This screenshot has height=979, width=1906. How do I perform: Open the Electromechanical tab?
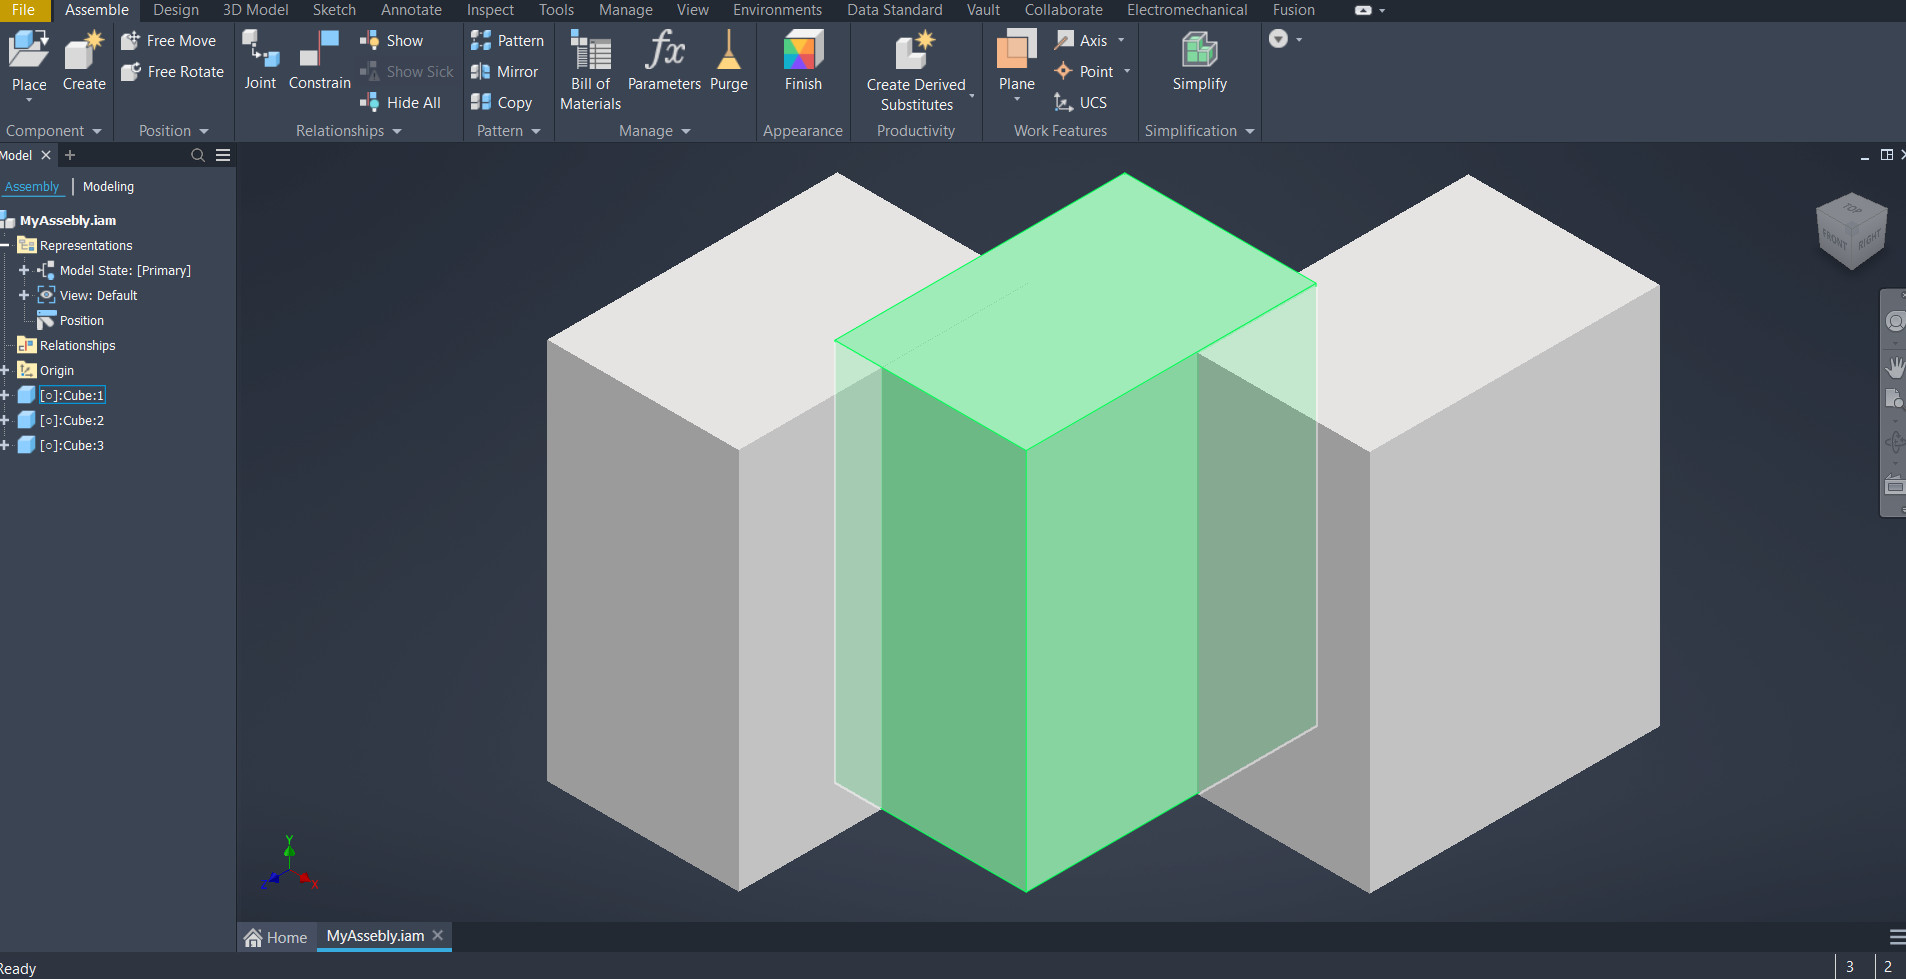(x=1187, y=10)
